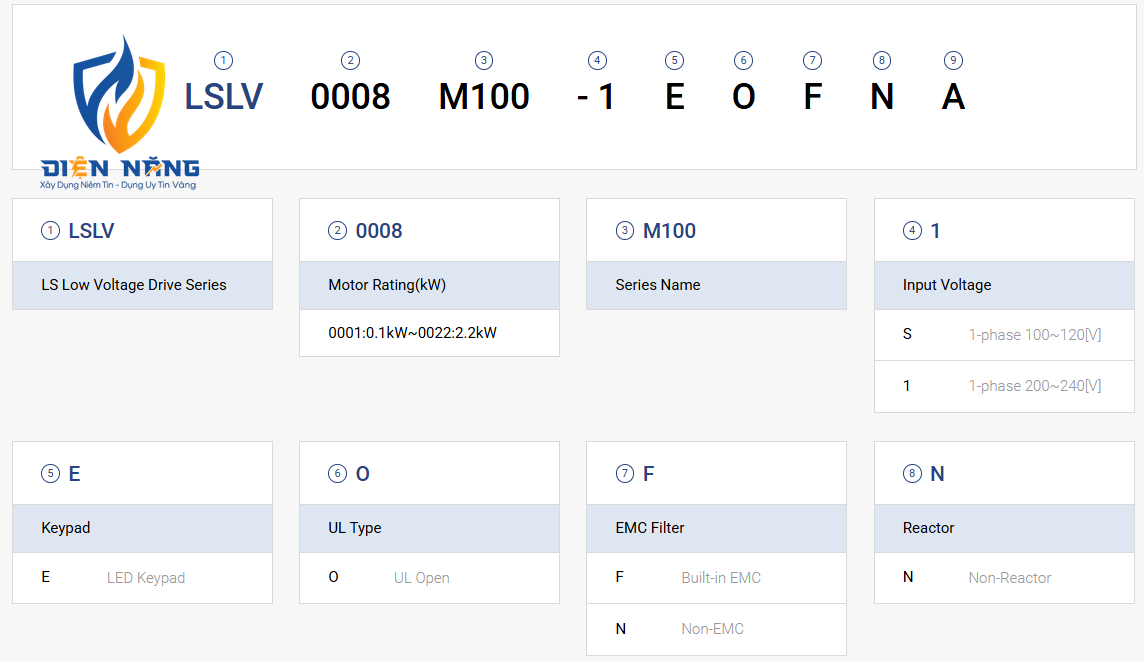Click the 'S' code beside 1-phase 100~120[V]
Screen dimensions: 1144x661
[x=907, y=334]
